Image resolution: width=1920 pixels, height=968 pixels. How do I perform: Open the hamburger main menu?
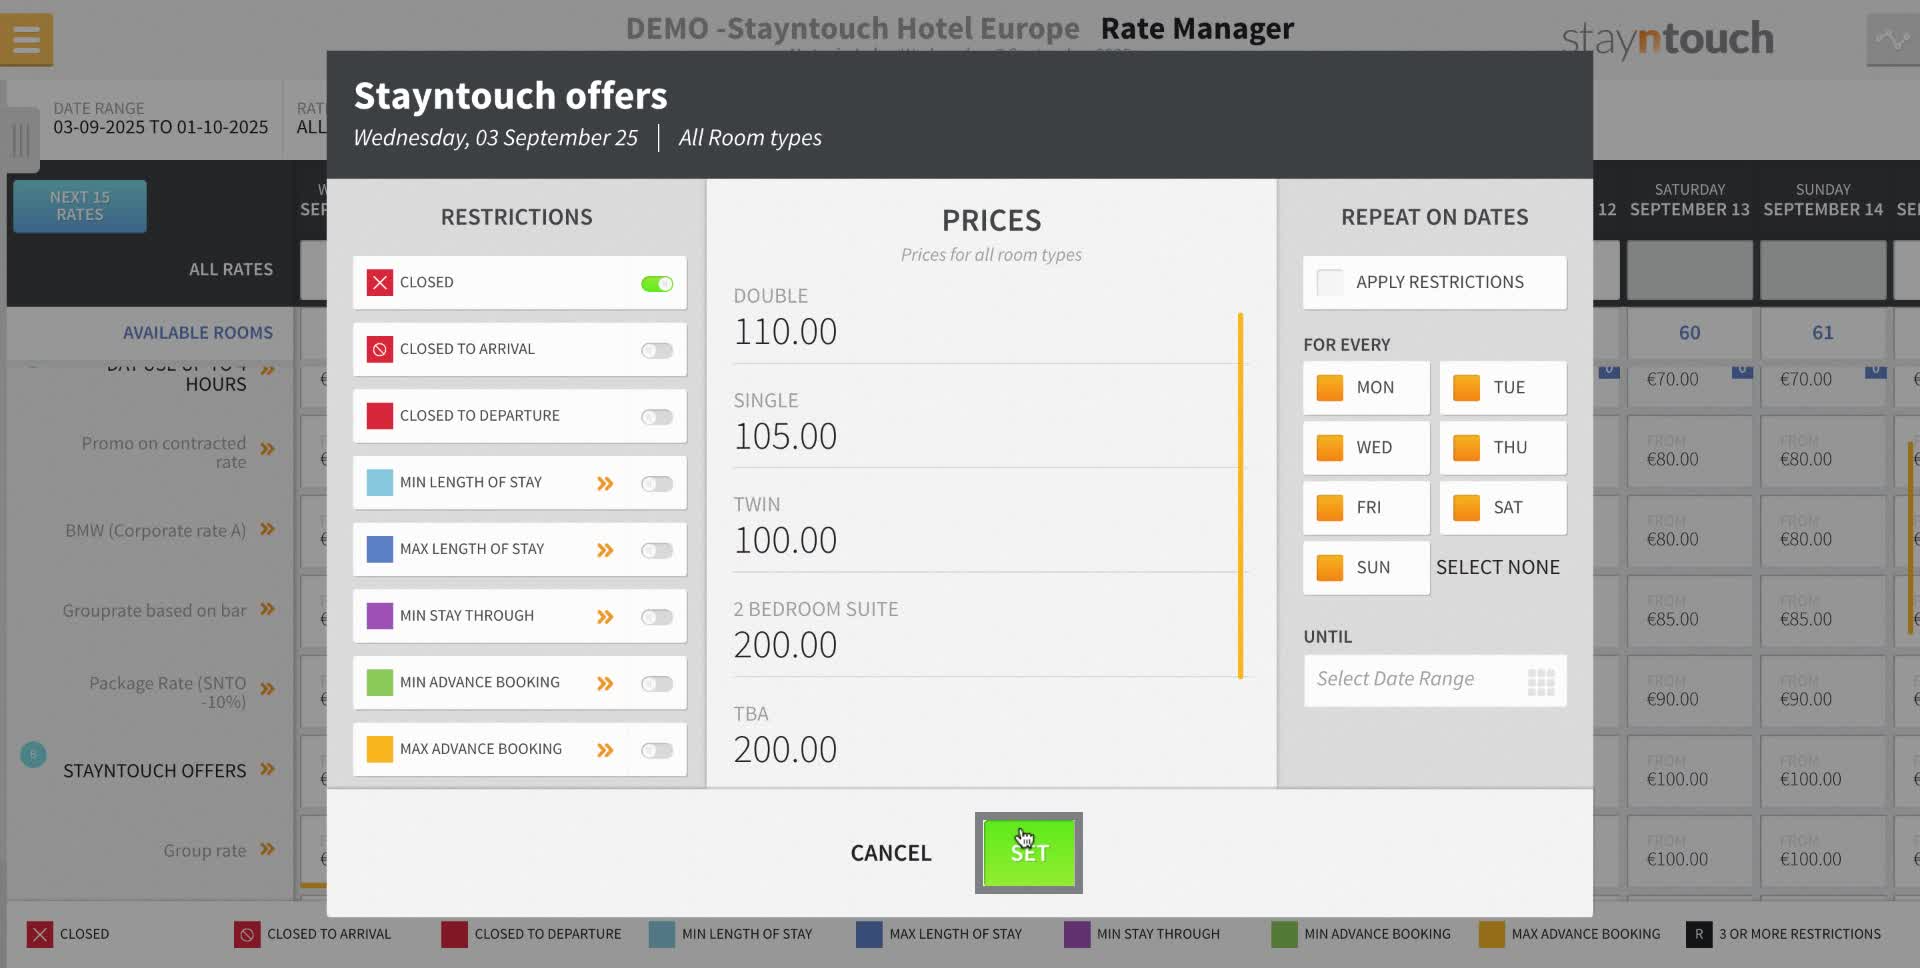(x=27, y=40)
